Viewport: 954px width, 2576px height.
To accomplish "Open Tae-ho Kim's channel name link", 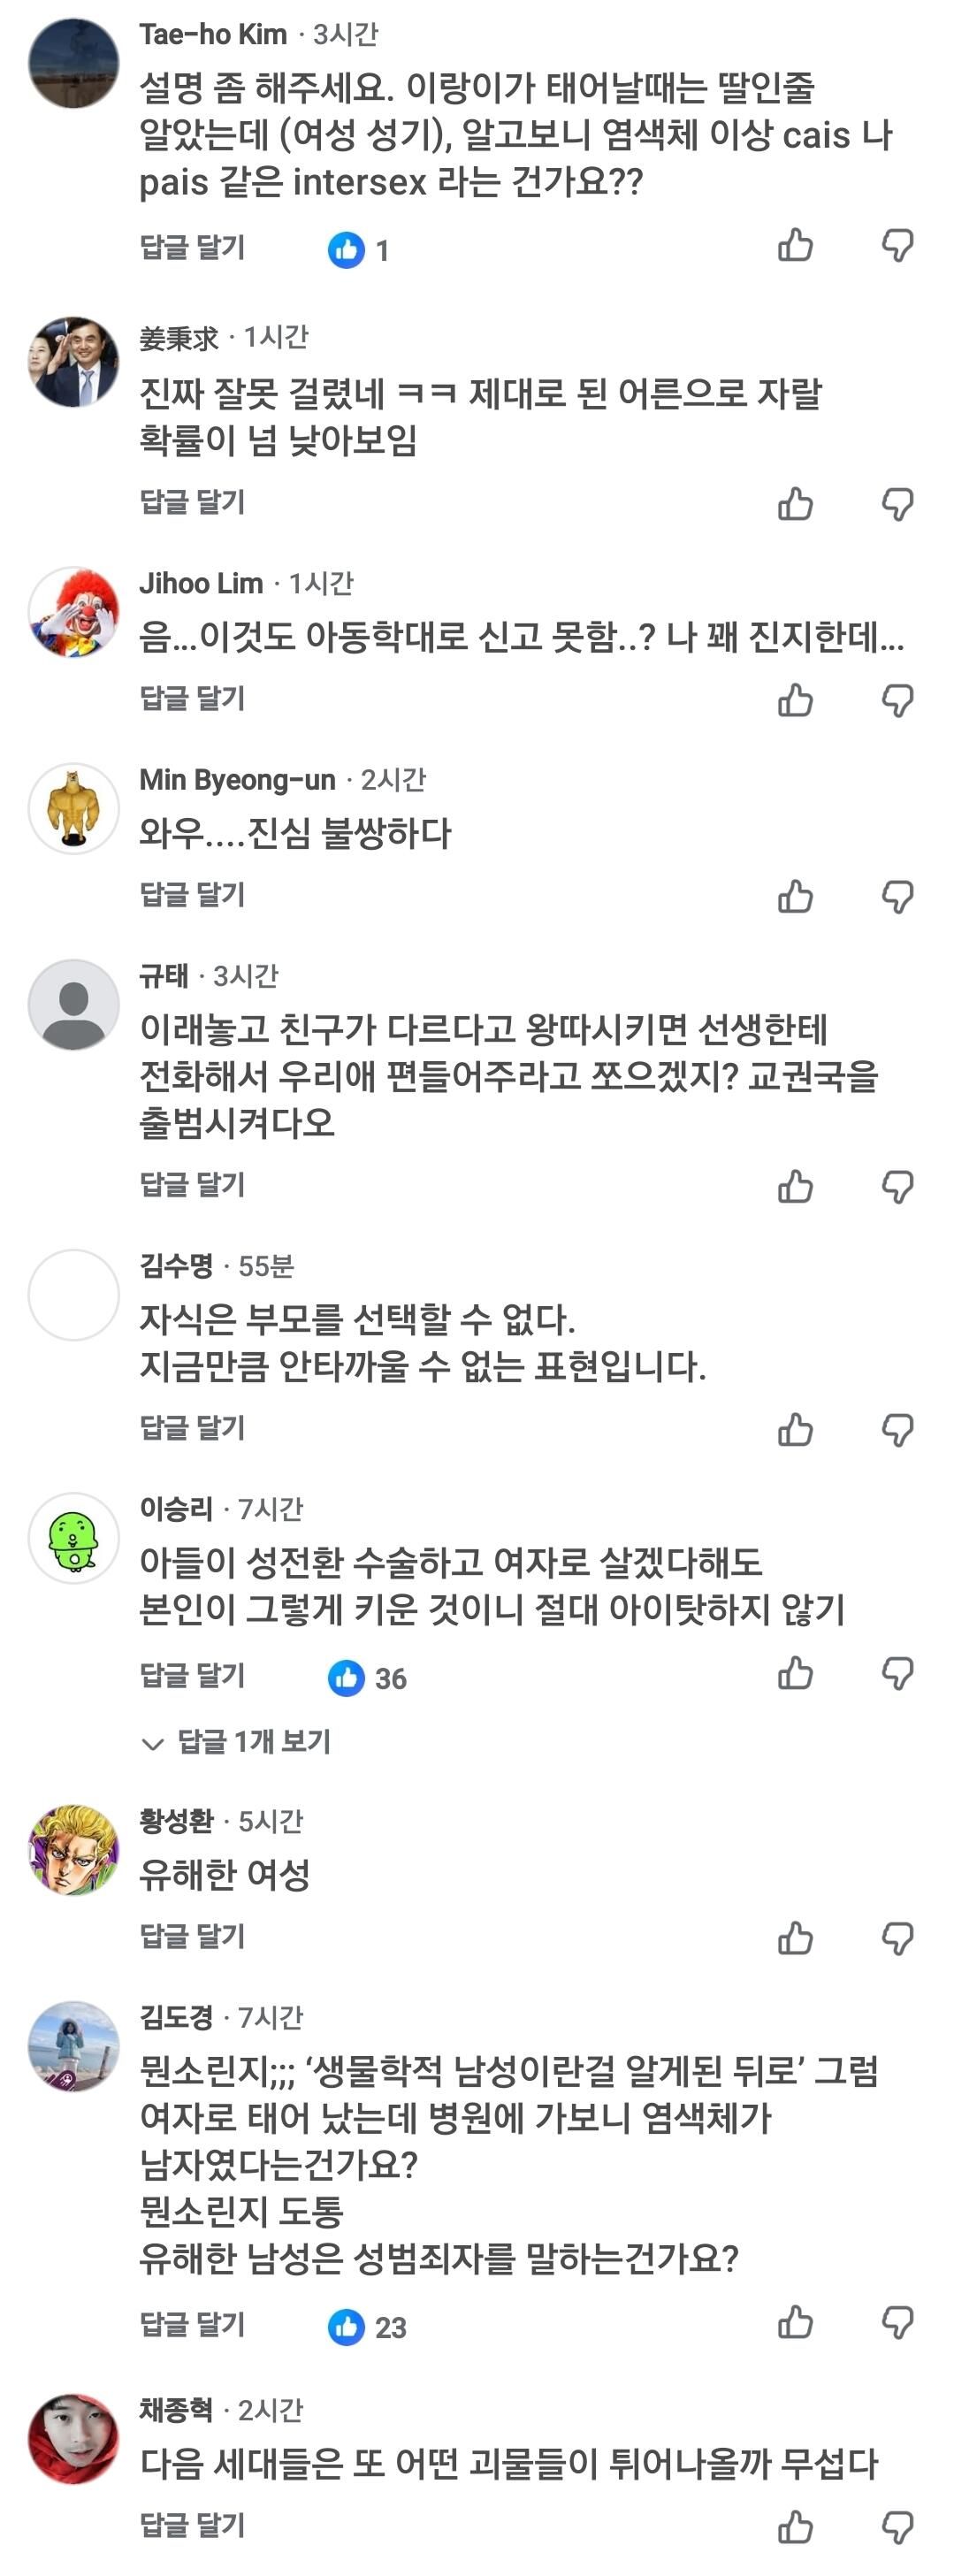I will [213, 34].
